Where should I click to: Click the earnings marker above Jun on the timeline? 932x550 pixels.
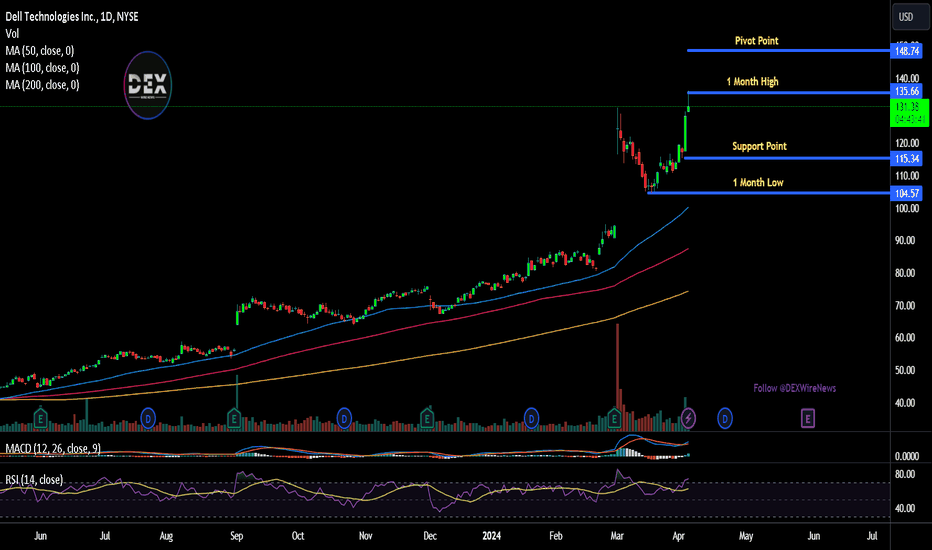(40, 419)
